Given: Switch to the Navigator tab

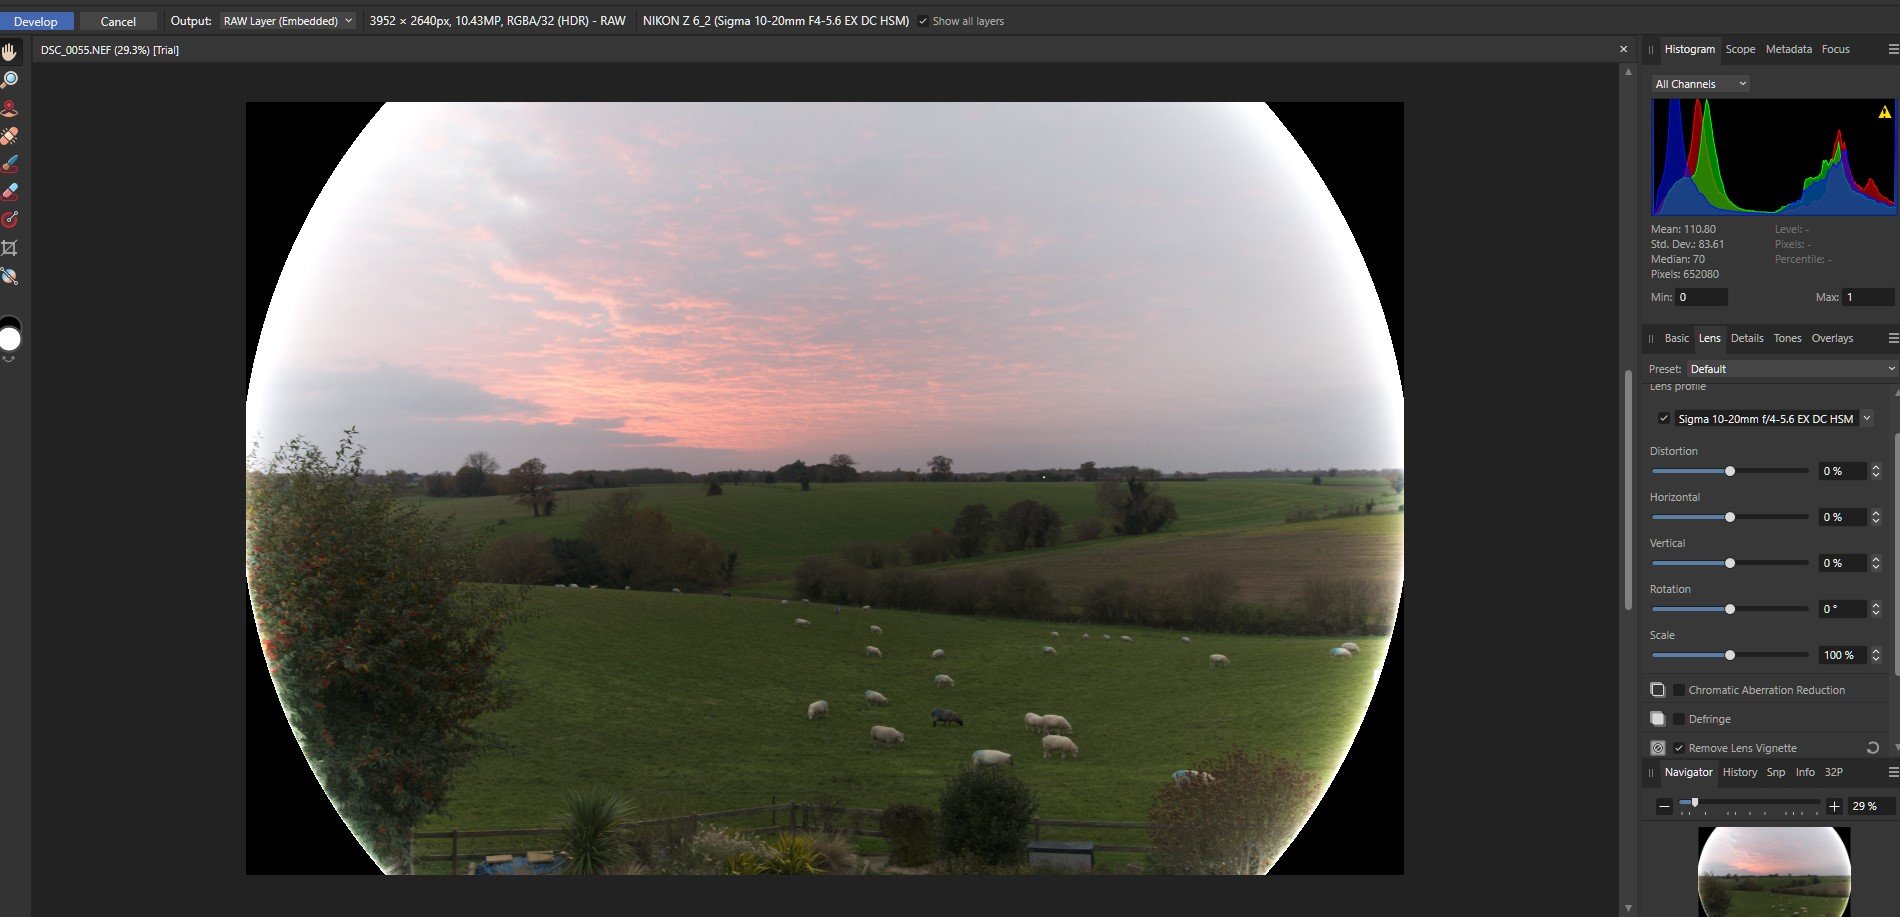Looking at the screenshot, I should tap(1688, 772).
